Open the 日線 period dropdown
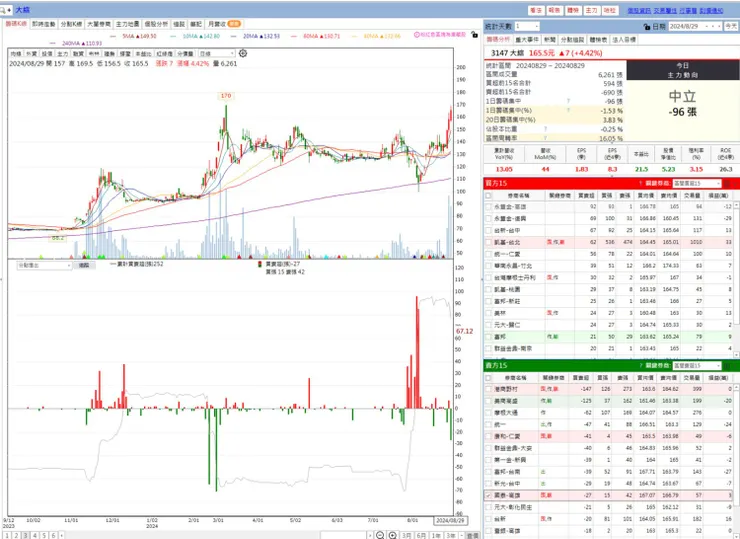740x539 pixels. pos(216,54)
